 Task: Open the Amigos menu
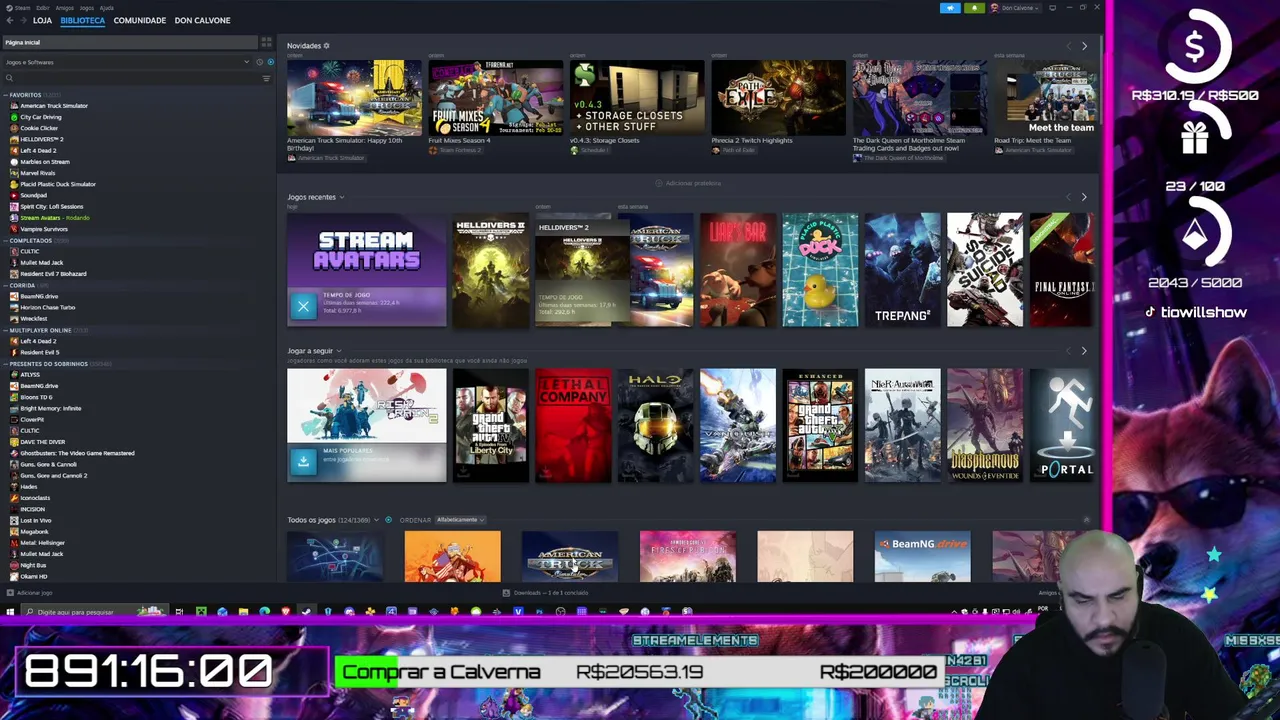coord(63,8)
